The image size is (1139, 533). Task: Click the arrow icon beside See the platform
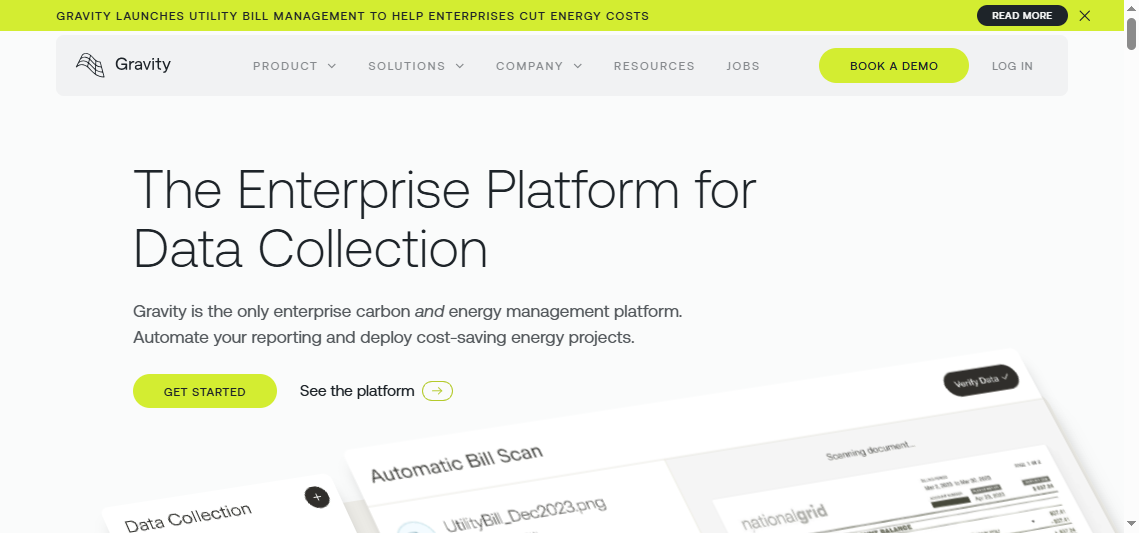437,391
